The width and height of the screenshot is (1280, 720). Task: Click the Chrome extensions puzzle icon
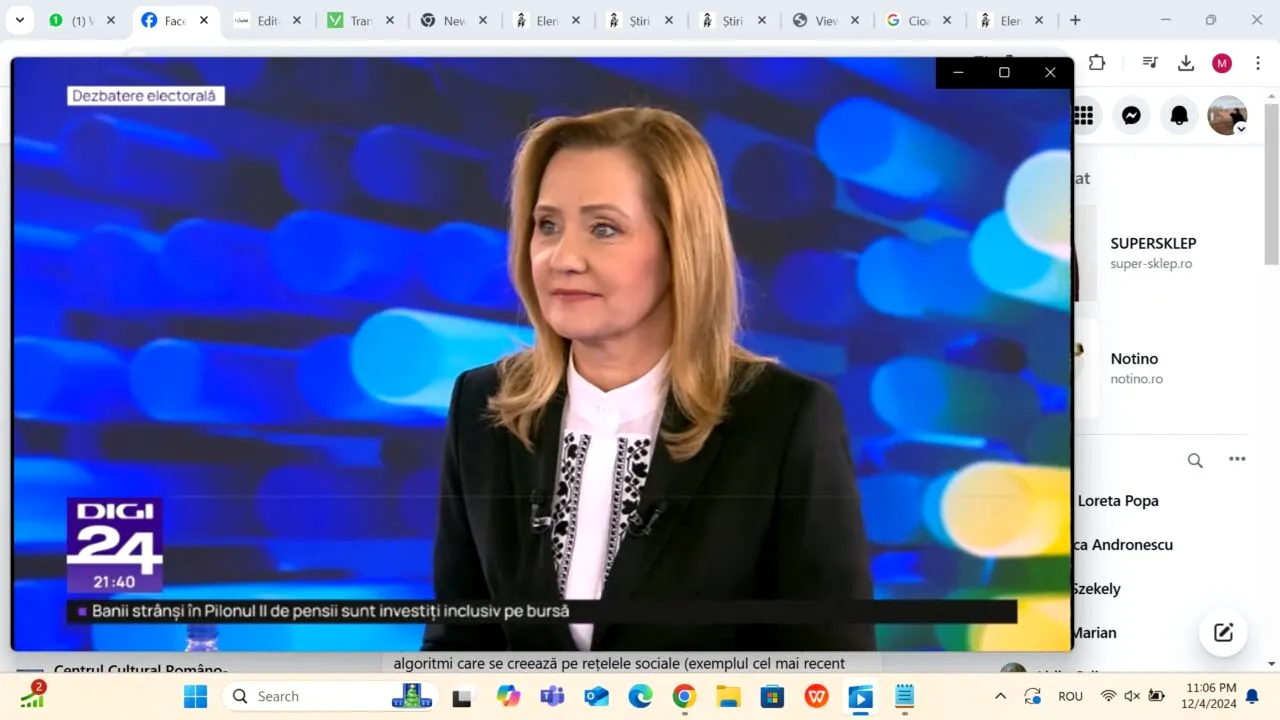[1097, 63]
